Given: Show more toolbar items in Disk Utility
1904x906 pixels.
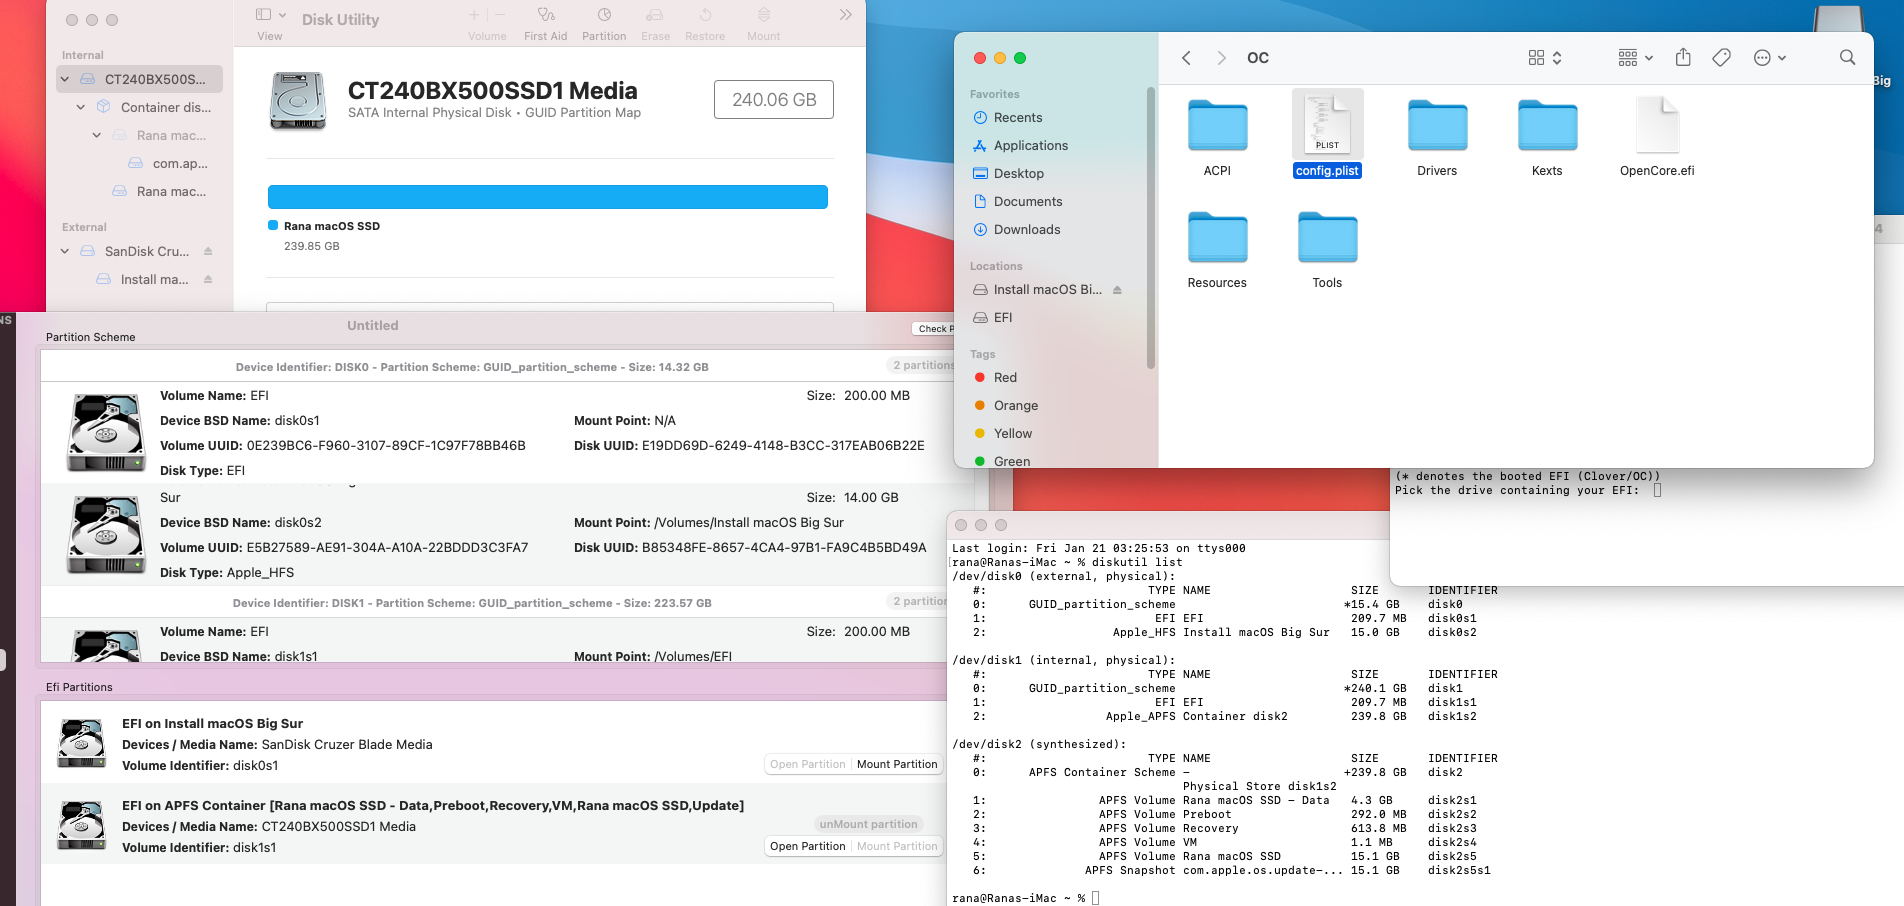Looking at the screenshot, I should 845,15.
